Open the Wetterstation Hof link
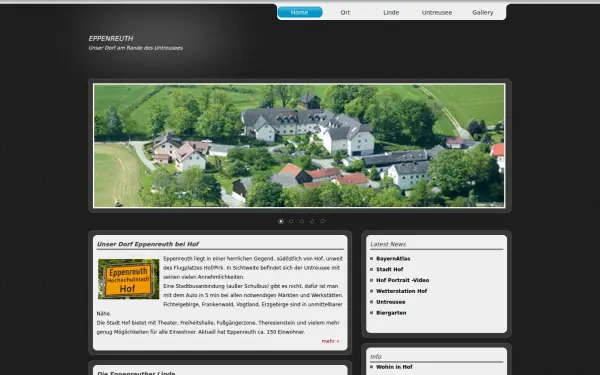The width and height of the screenshot is (600, 375). (x=401, y=291)
